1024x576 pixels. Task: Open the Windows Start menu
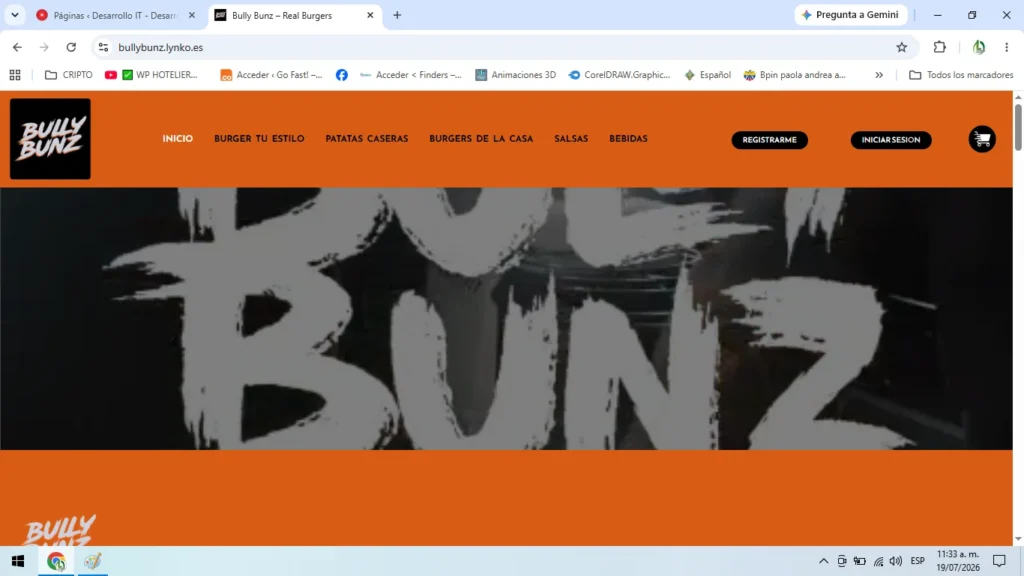coord(18,561)
